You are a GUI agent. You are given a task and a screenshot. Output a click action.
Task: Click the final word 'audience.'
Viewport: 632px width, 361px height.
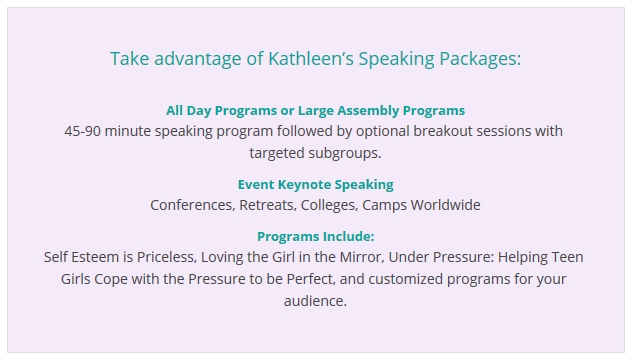(x=315, y=301)
